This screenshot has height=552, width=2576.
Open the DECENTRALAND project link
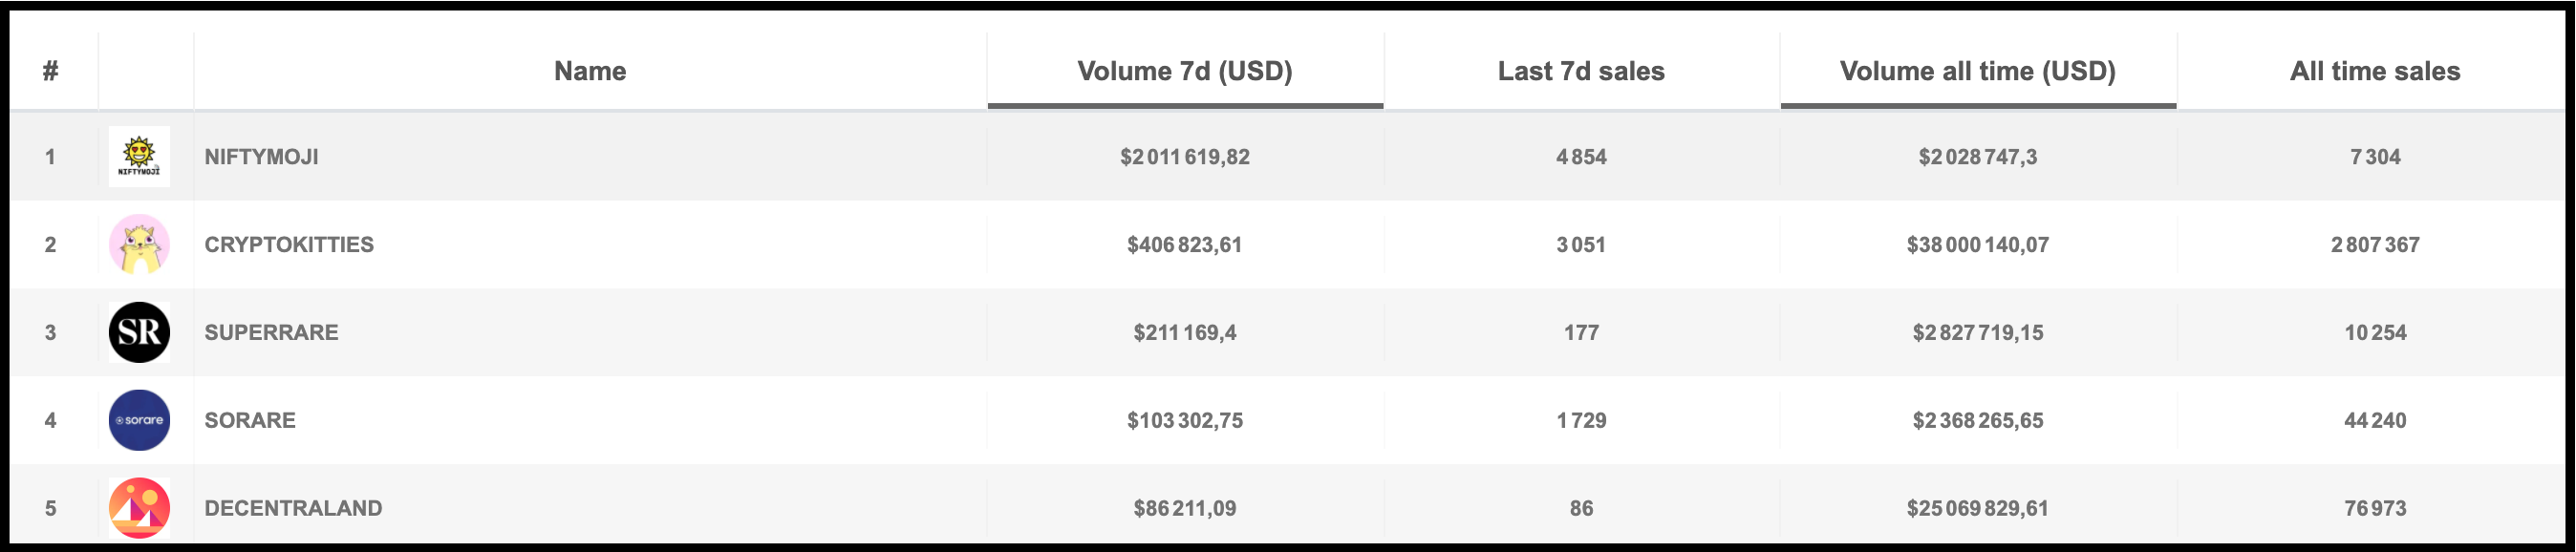click(x=294, y=508)
